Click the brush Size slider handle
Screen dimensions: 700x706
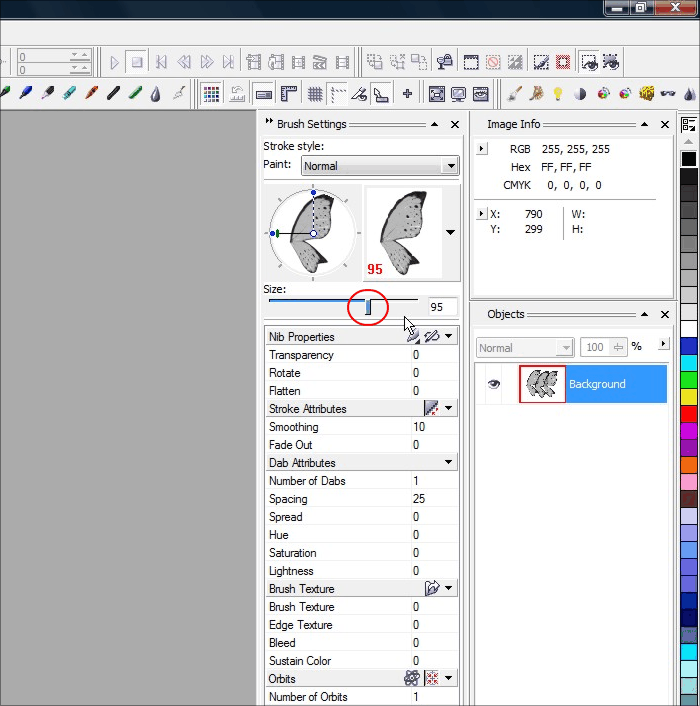coord(368,306)
